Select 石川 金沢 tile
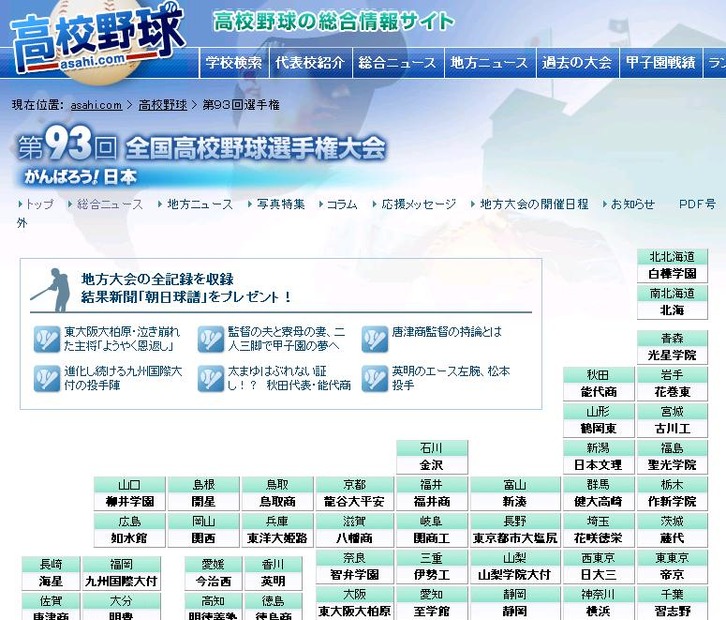The image size is (726, 620). (432, 457)
